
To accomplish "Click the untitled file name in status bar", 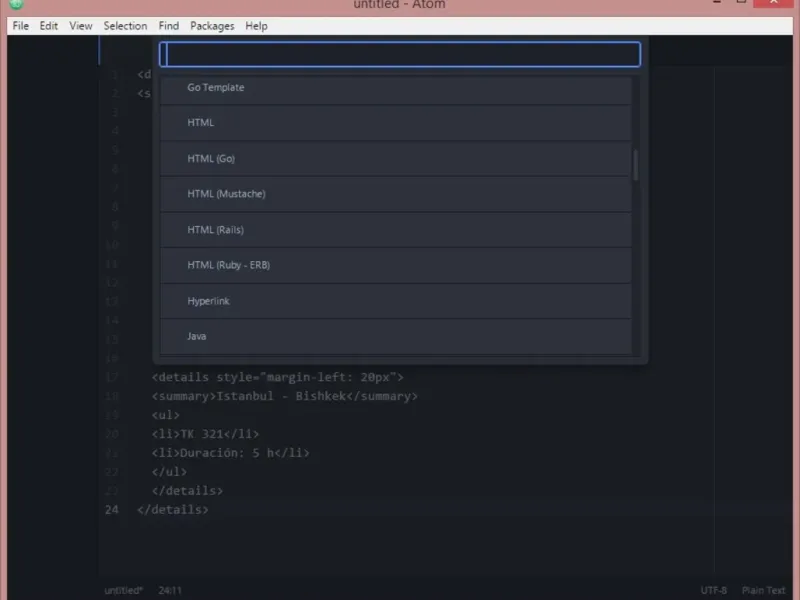I will coord(123,590).
